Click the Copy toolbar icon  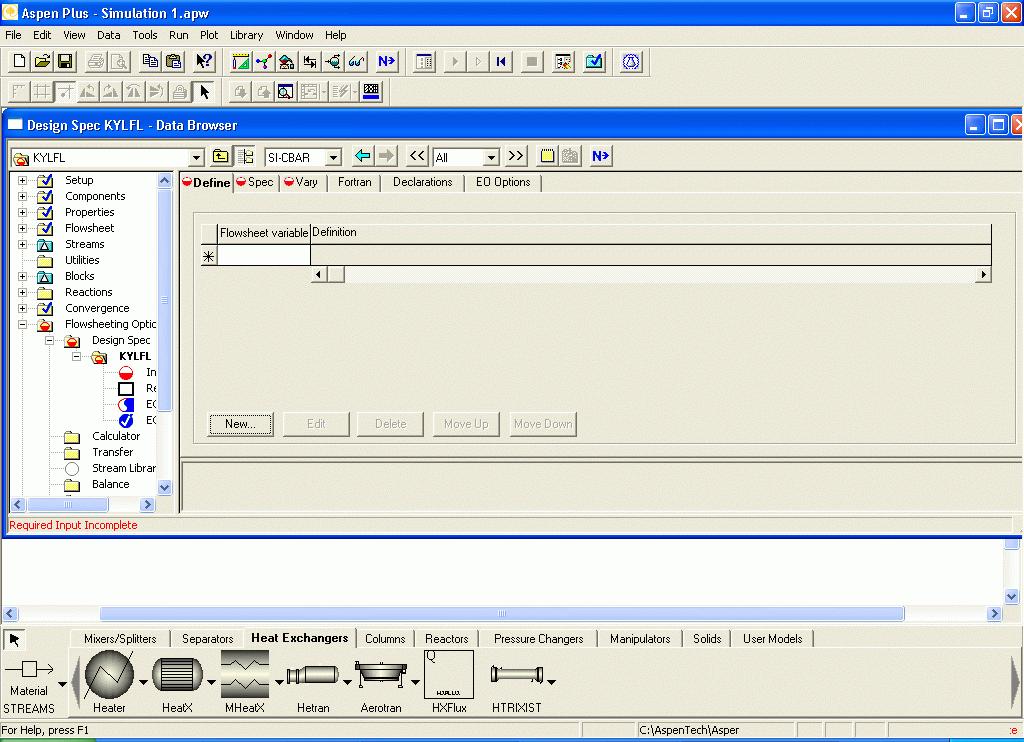coord(150,61)
